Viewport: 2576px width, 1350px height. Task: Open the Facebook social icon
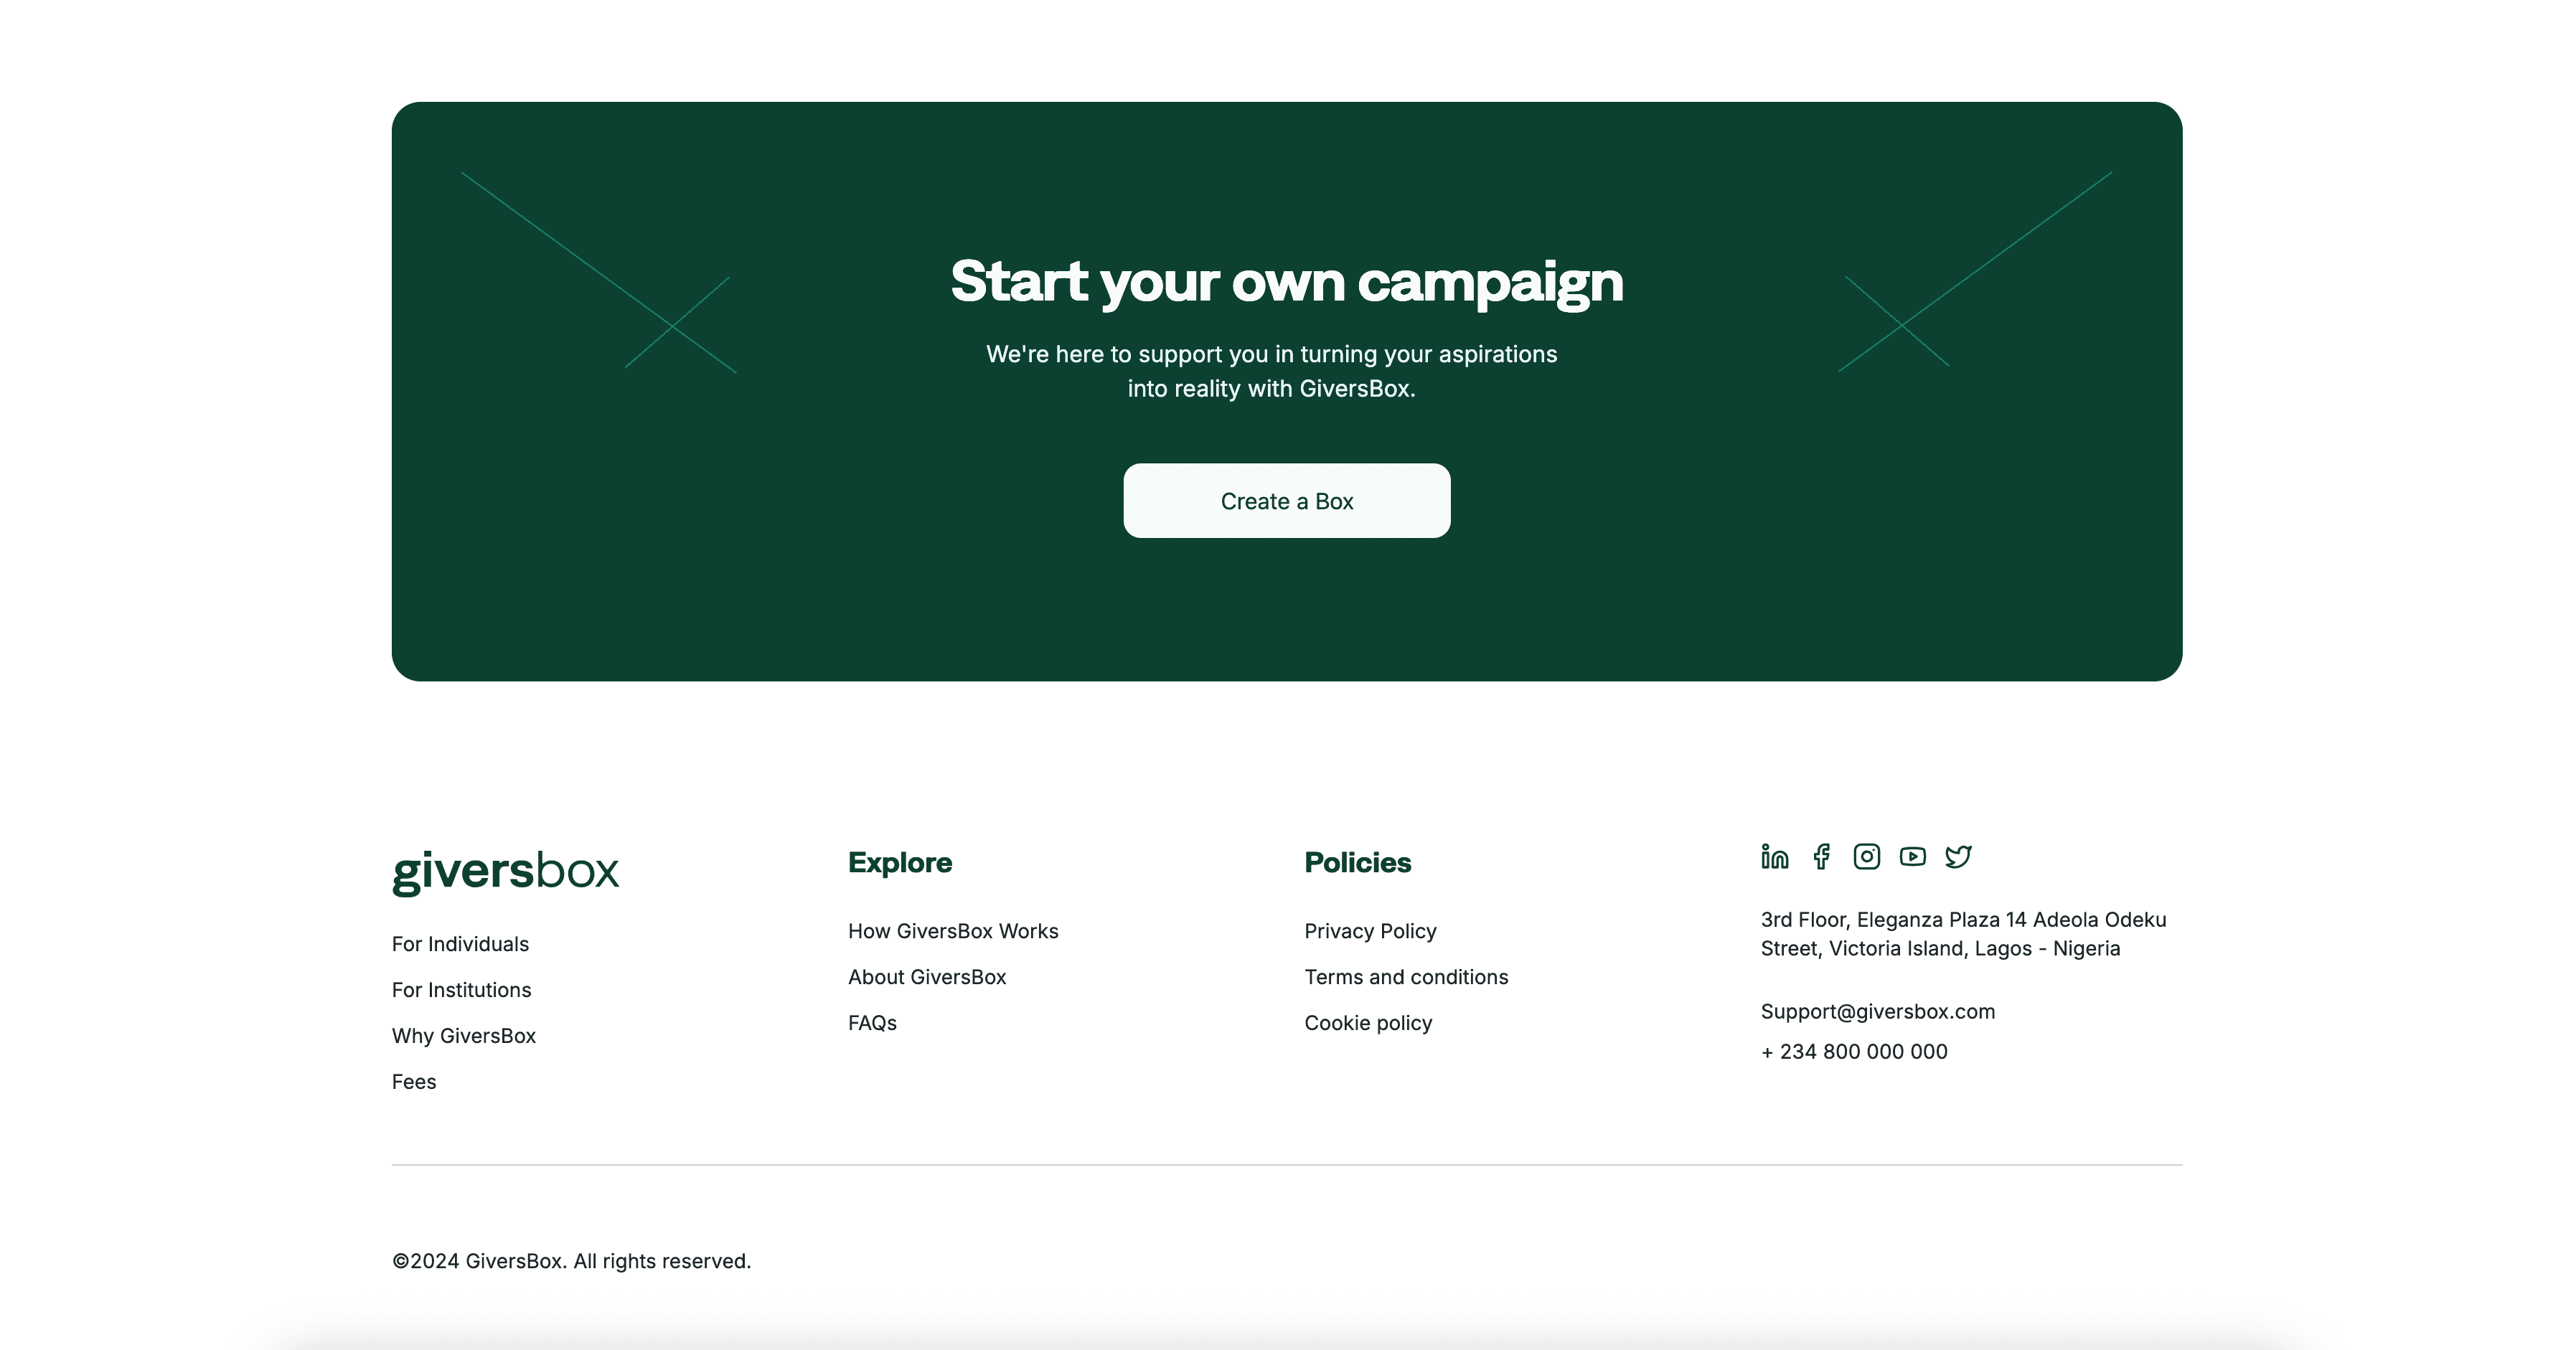pyautogui.click(x=1822, y=857)
